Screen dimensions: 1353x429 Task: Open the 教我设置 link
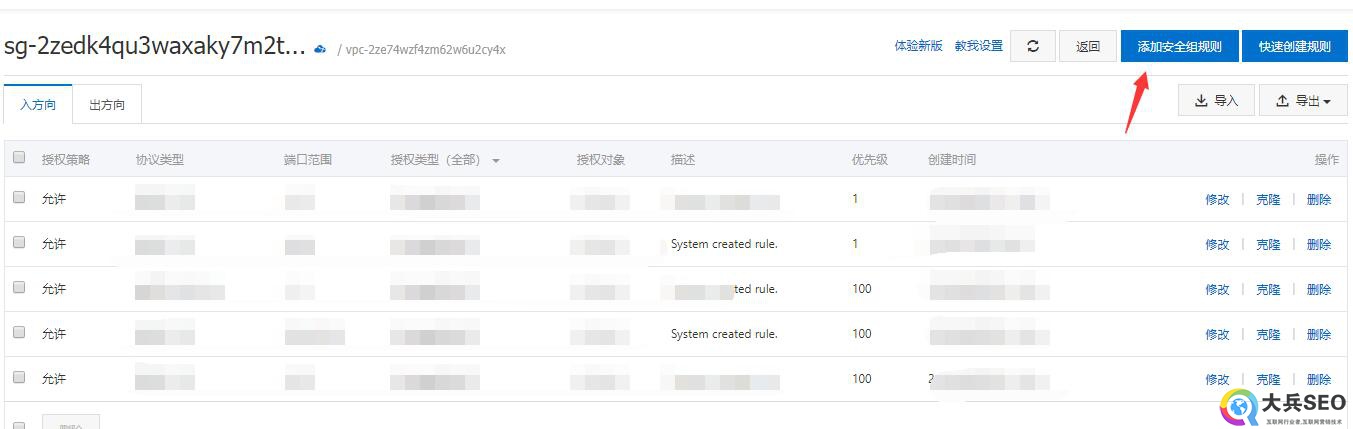pos(978,46)
